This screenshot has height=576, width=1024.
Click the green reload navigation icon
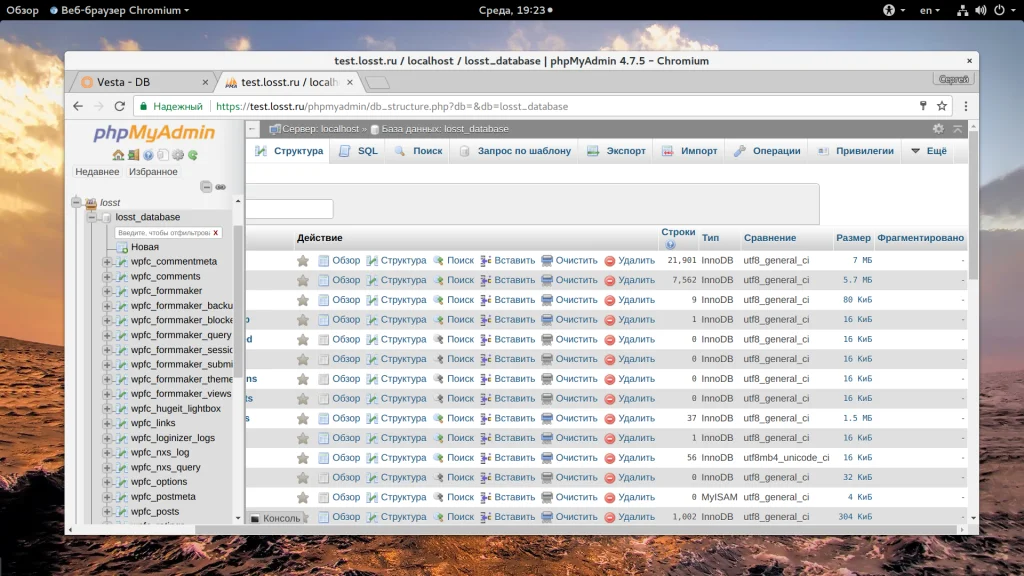click(192, 155)
